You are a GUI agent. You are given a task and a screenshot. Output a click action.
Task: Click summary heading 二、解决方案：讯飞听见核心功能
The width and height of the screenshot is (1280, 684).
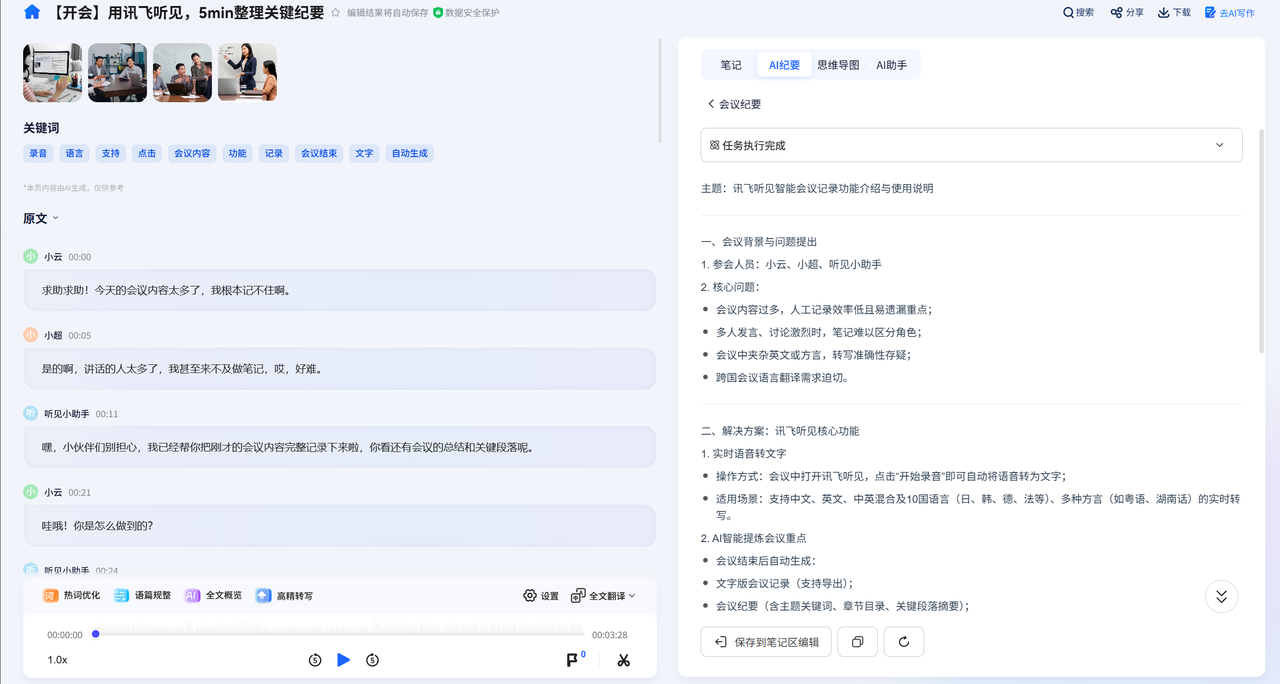pos(780,431)
